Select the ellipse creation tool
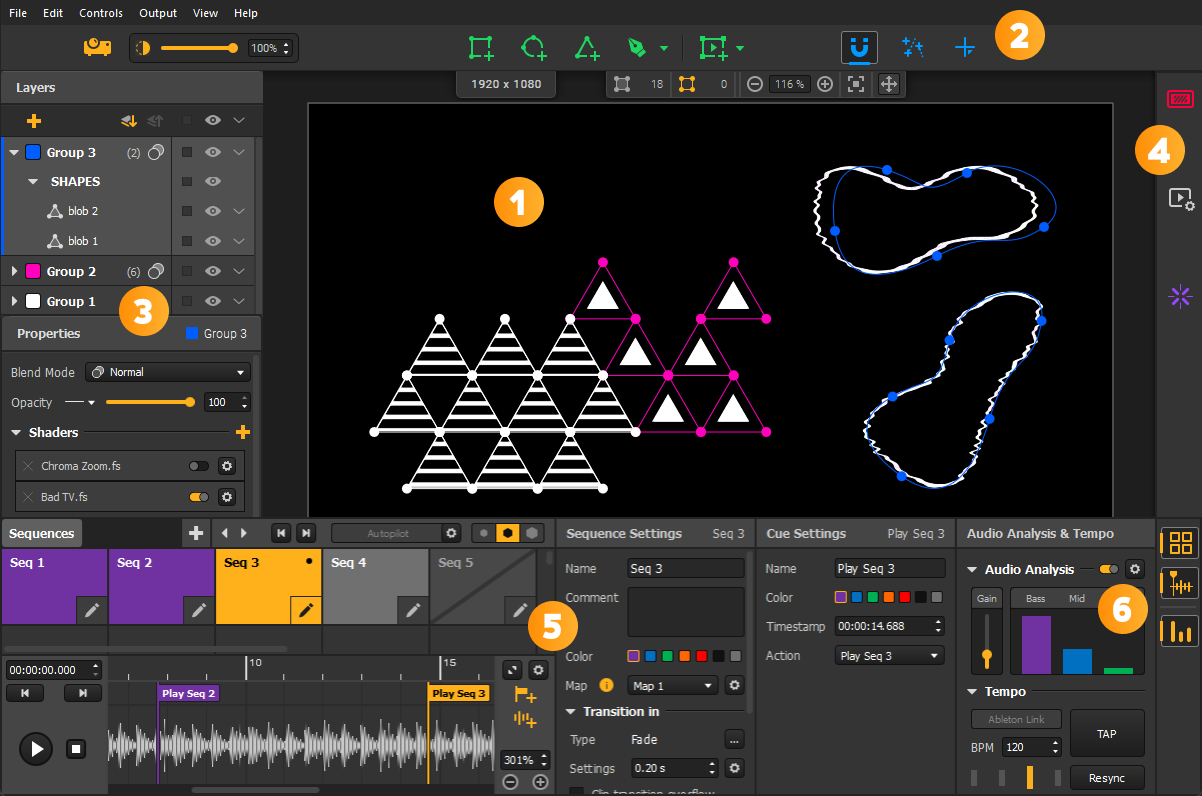 pyautogui.click(x=533, y=47)
